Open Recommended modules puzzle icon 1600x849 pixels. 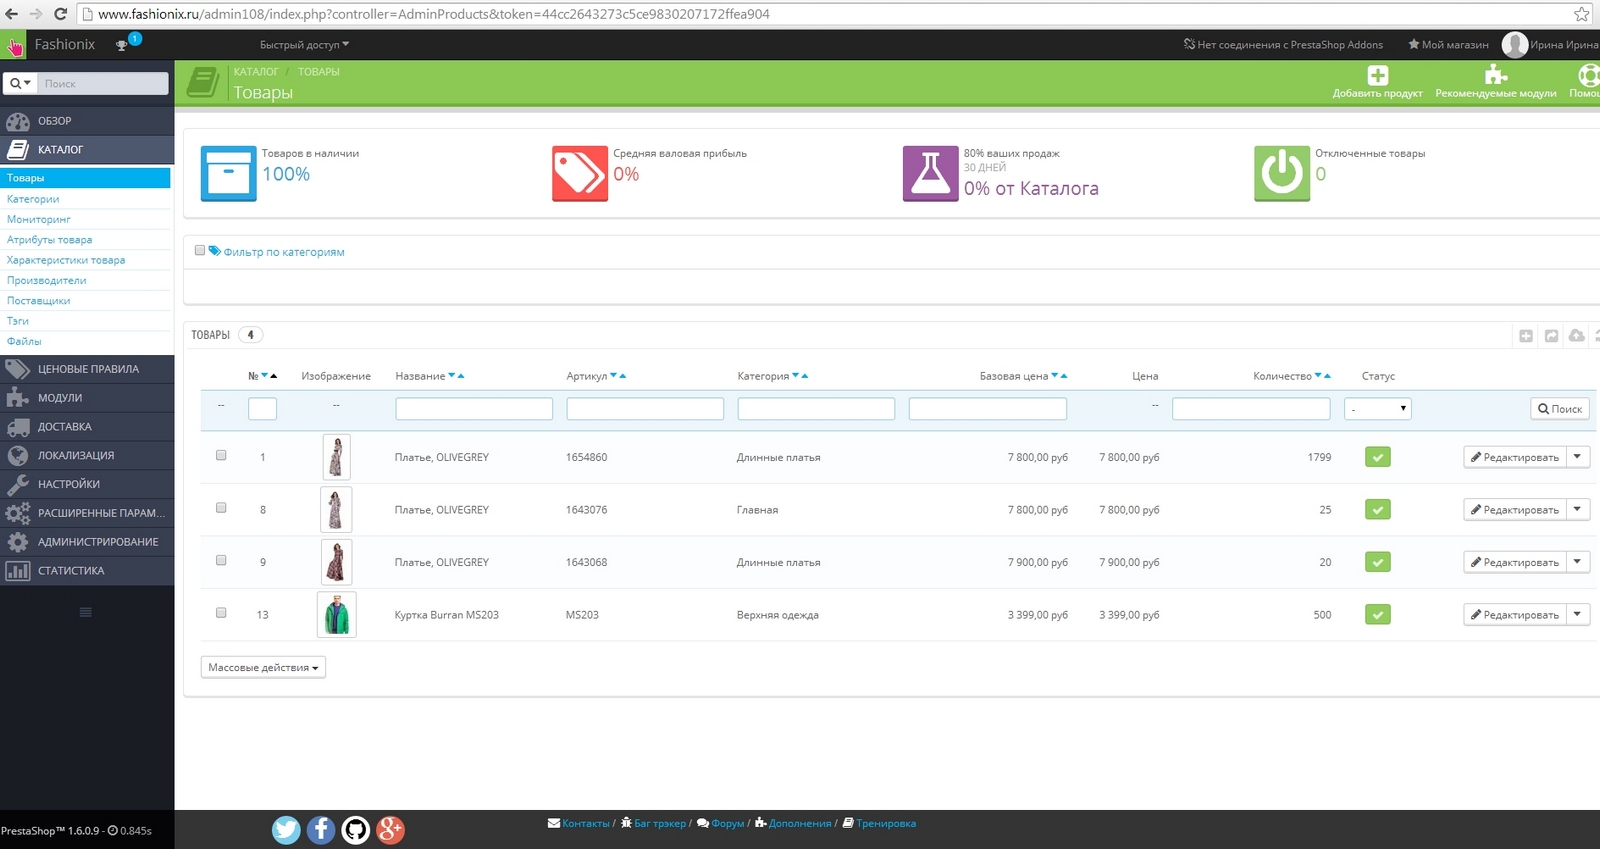[x=1496, y=75]
